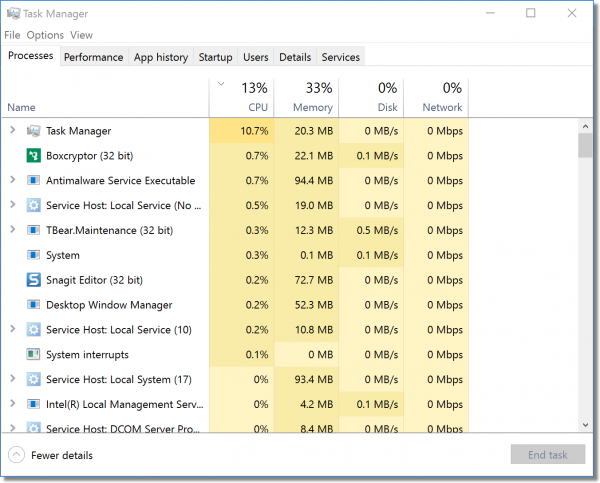Click the 10.7% CPU value for Task Manager

pos(254,131)
